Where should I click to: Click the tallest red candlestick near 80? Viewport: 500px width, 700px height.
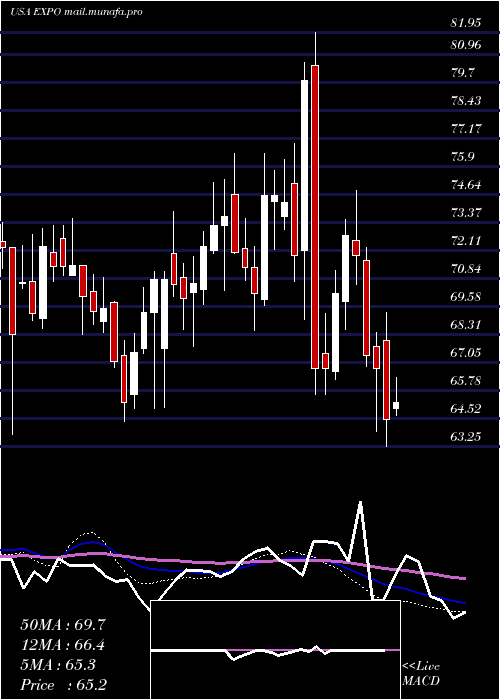[315, 217]
